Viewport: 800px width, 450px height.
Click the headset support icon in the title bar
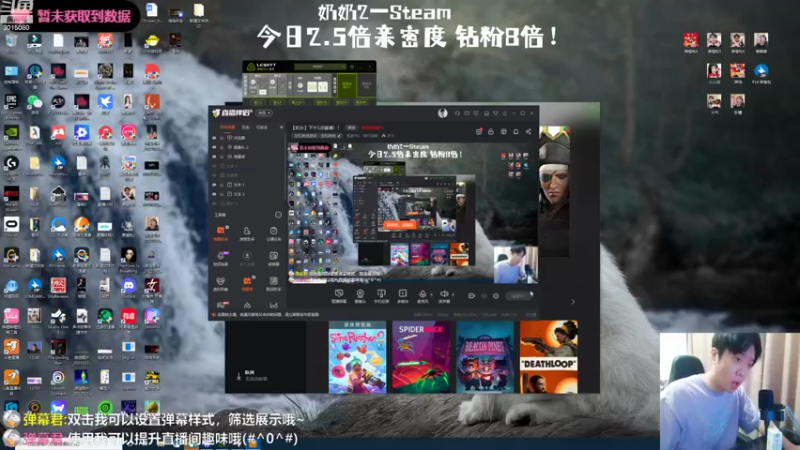click(457, 113)
